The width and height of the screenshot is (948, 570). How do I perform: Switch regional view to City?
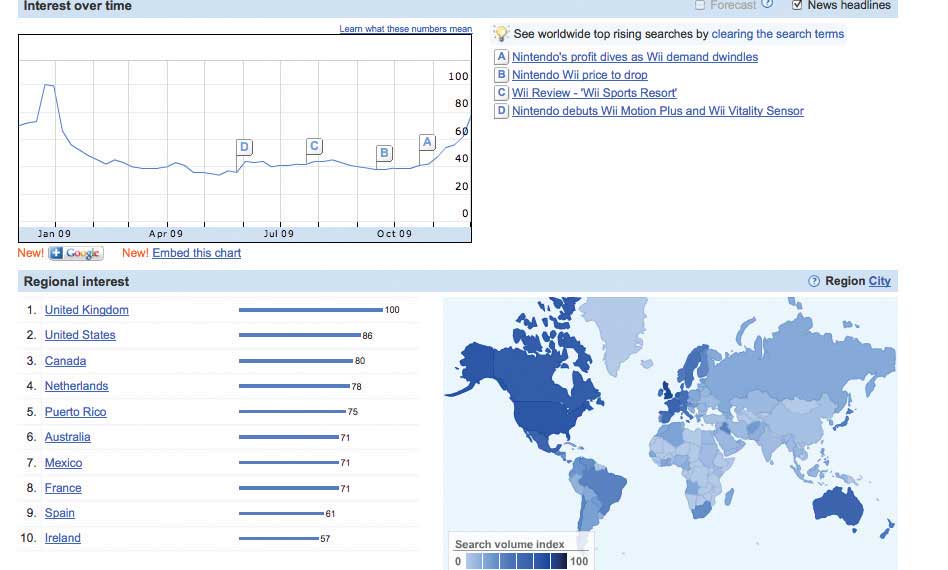click(880, 281)
